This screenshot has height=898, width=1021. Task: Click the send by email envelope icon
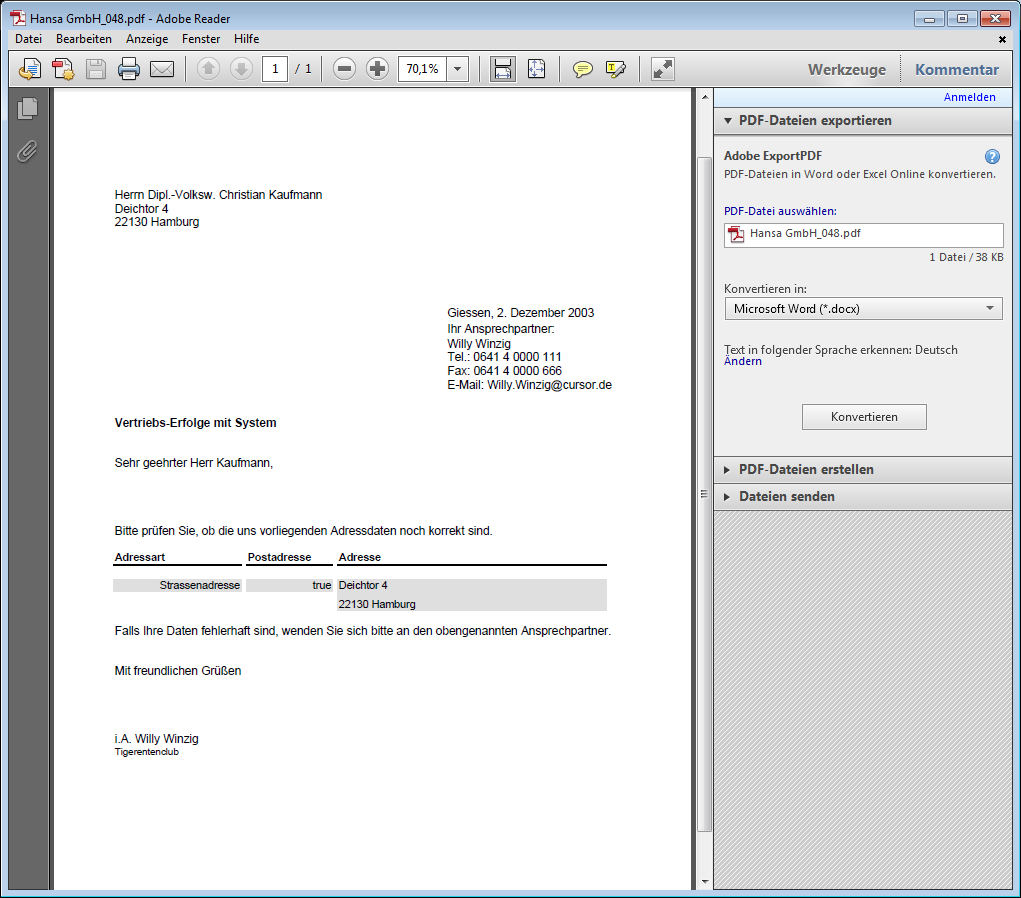(162, 69)
